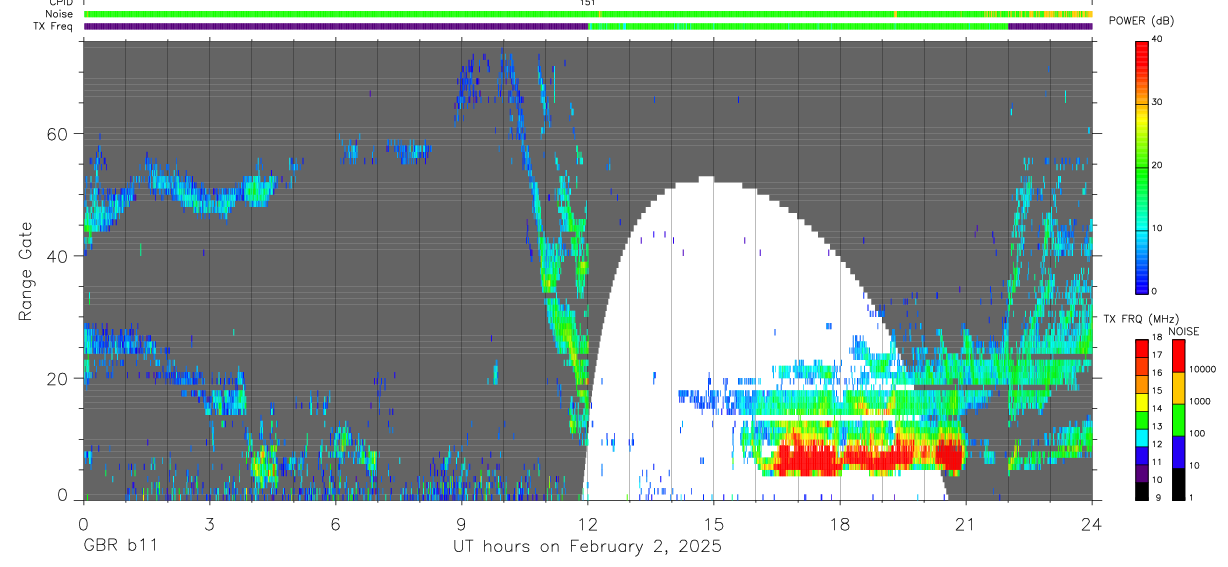Screen dimensions: 1228x567
Task: Pick the blue 11-12 MHz TX FRQ swatch
Action: [1141, 456]
